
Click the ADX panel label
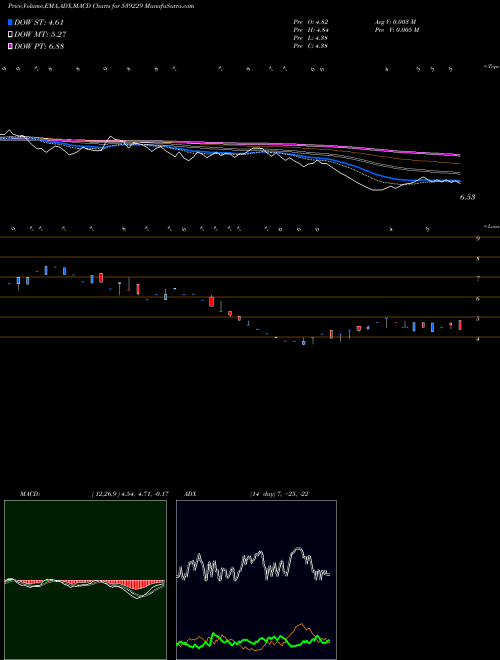191,494
